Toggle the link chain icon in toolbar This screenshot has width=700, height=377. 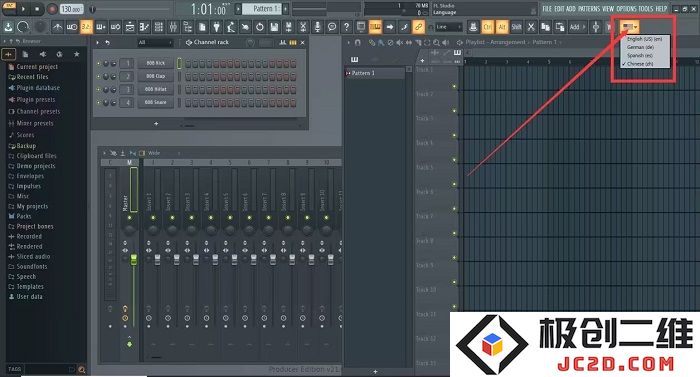pos(418,27)
